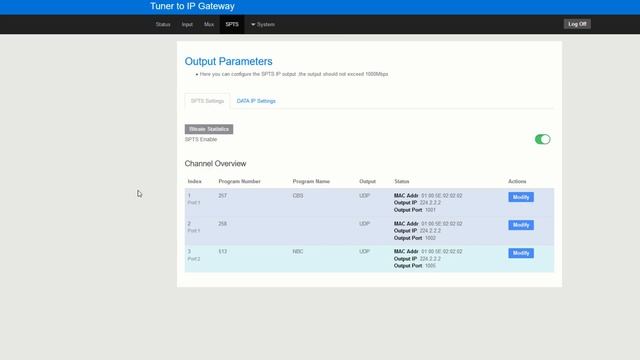Switch to the DATA IP Settings tab

pyautogui.click(x=256, y=101)
